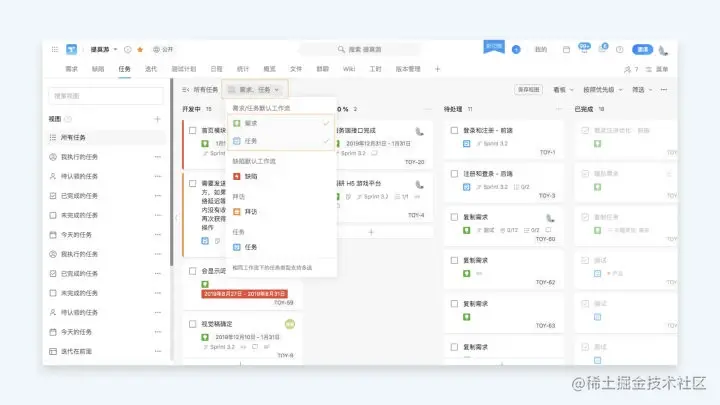This screenshot has height=405, width=720.
Task: Switch to the 测试计划 tab
Action: pos(184,69)
